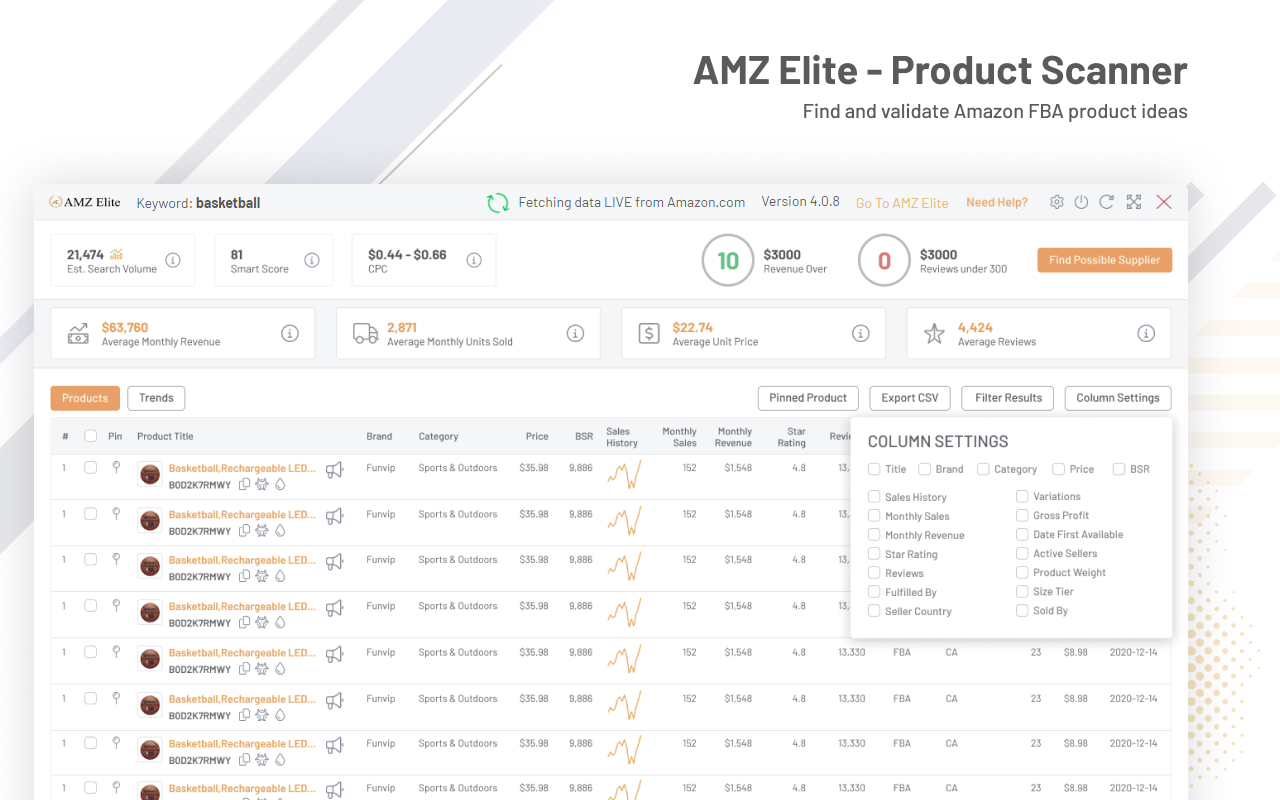The height and width of the screenshot is (800, 1280).
Task: Sort by the Product Title column header
Action: click(x=165, y=436)
